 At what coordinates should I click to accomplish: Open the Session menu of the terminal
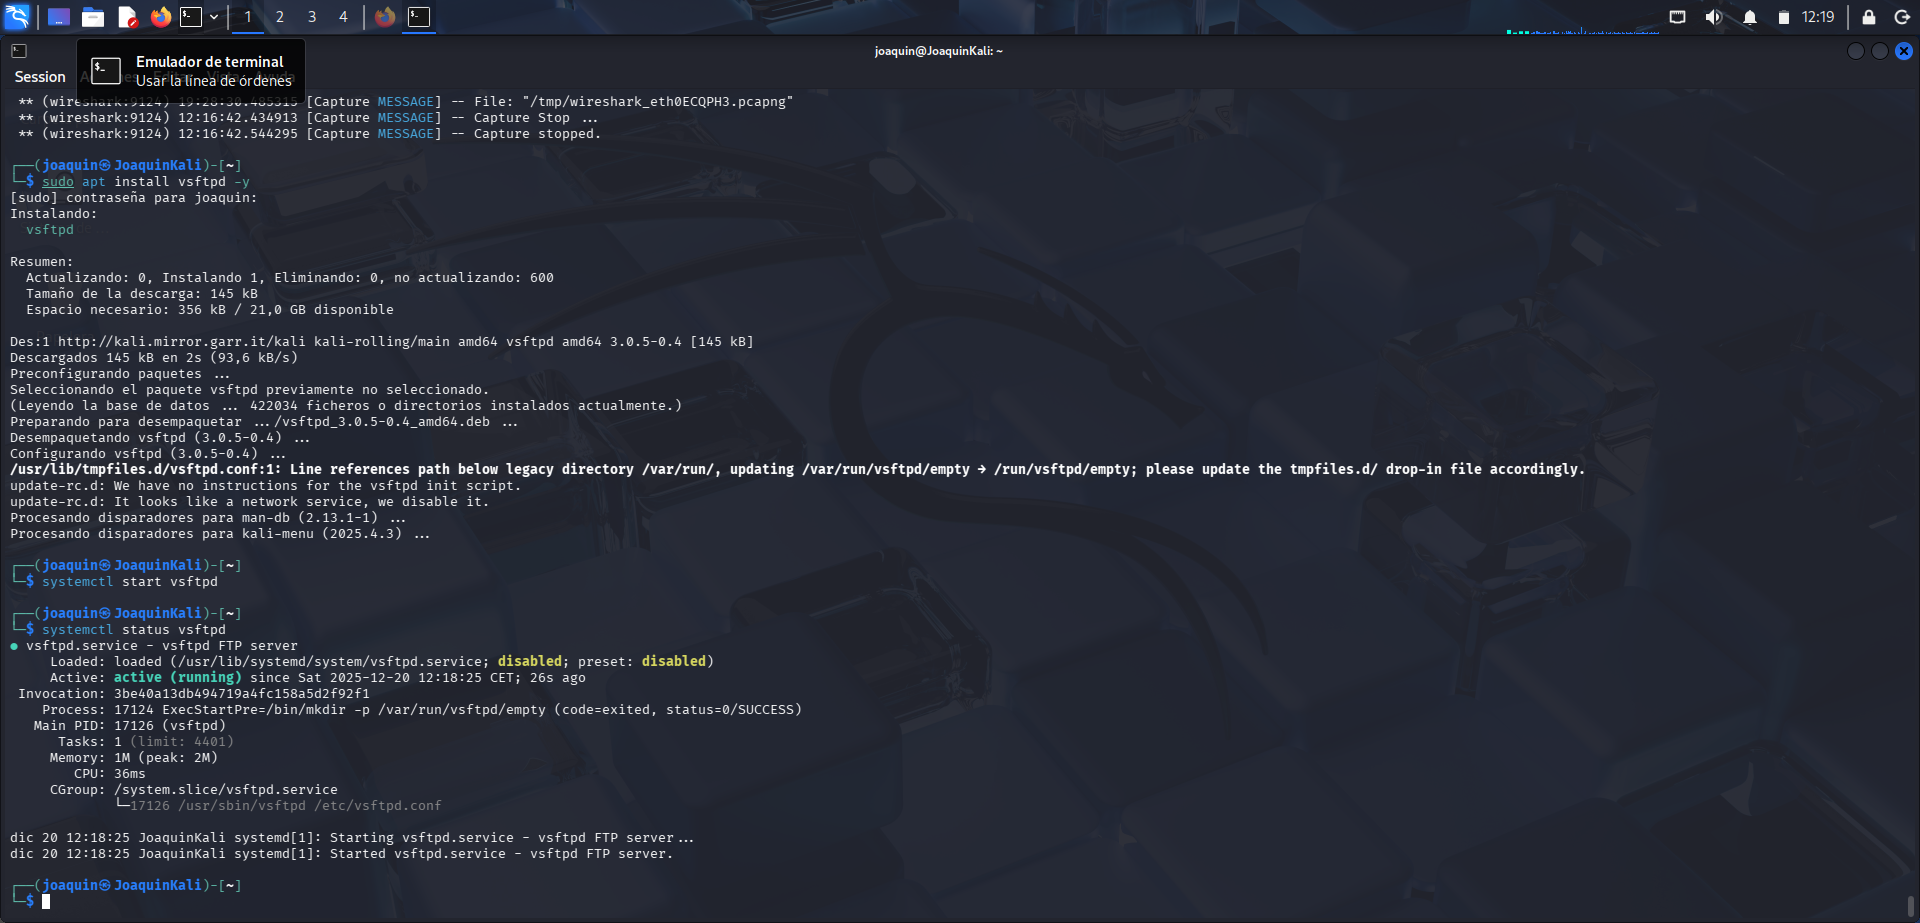[40, 76]
